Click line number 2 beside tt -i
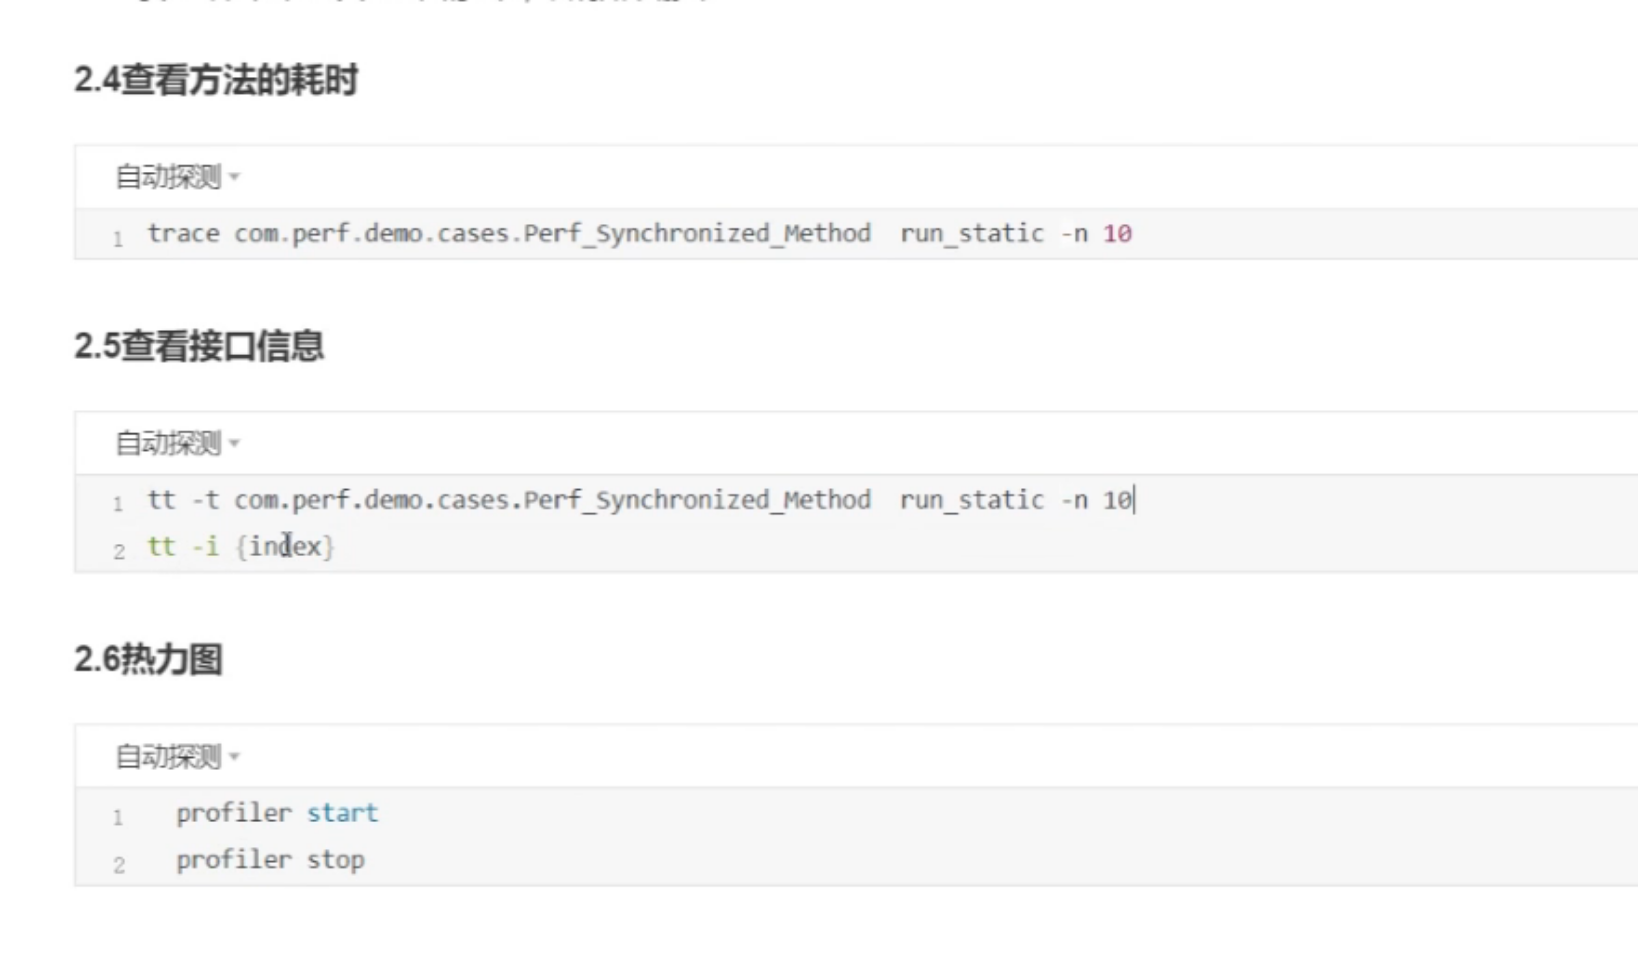The width and height of the screenshot is (1638, 978). [119, 551]
